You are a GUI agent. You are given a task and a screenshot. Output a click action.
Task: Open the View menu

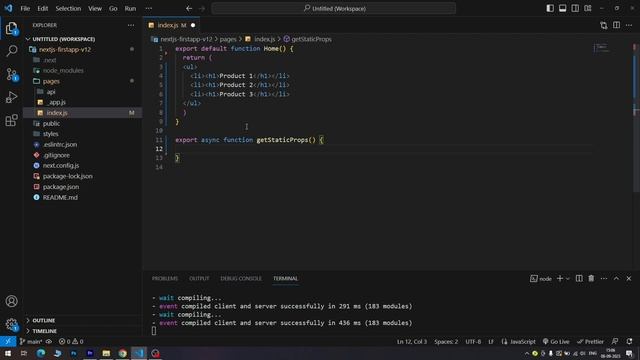[95, 8]
